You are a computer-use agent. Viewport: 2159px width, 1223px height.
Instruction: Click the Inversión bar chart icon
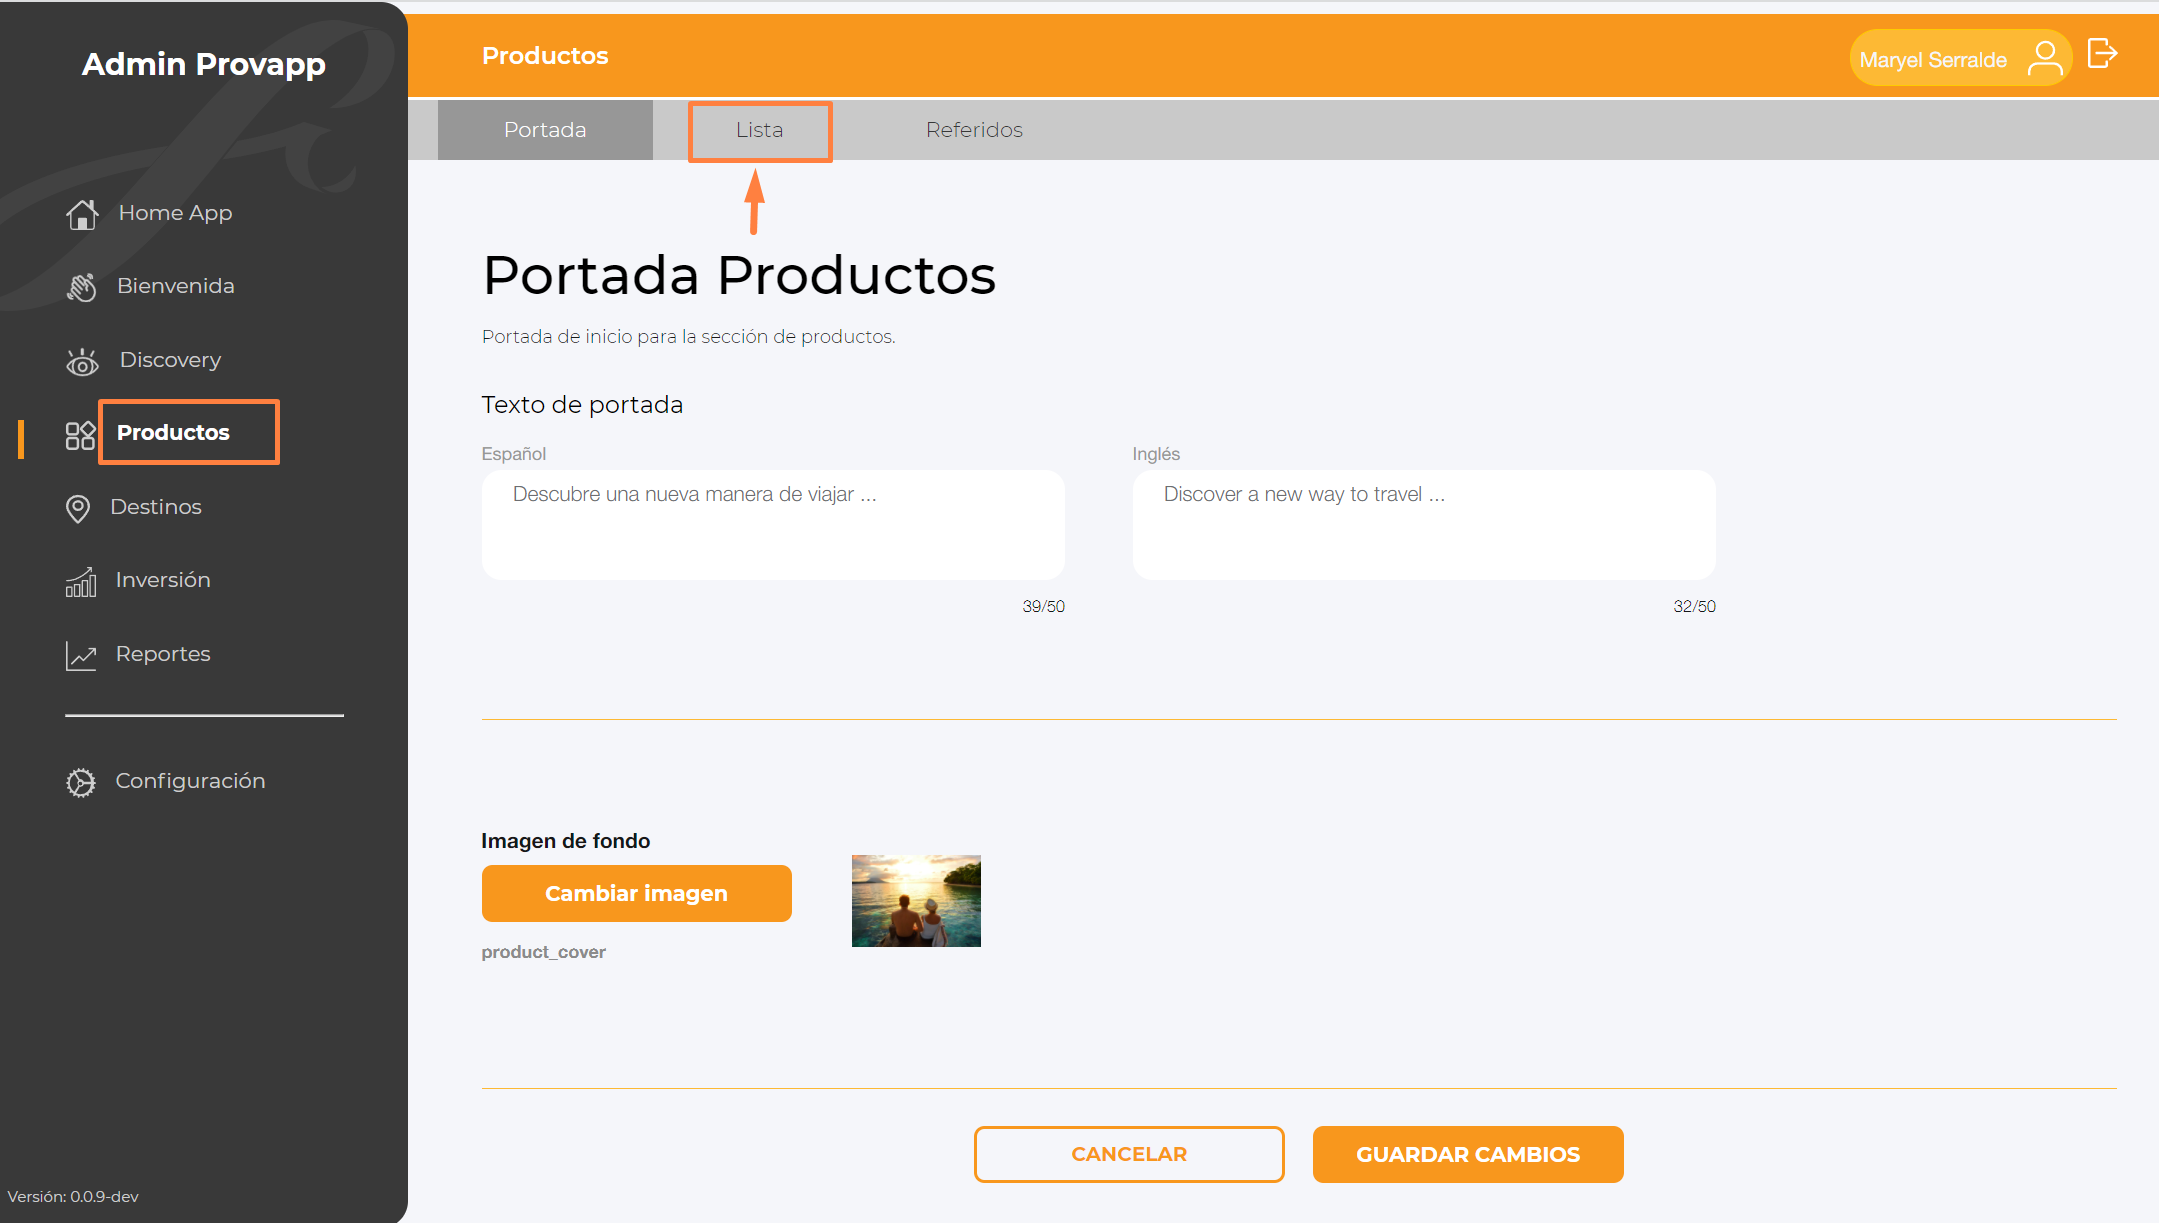pyautogui.click(x=81, y=581)
